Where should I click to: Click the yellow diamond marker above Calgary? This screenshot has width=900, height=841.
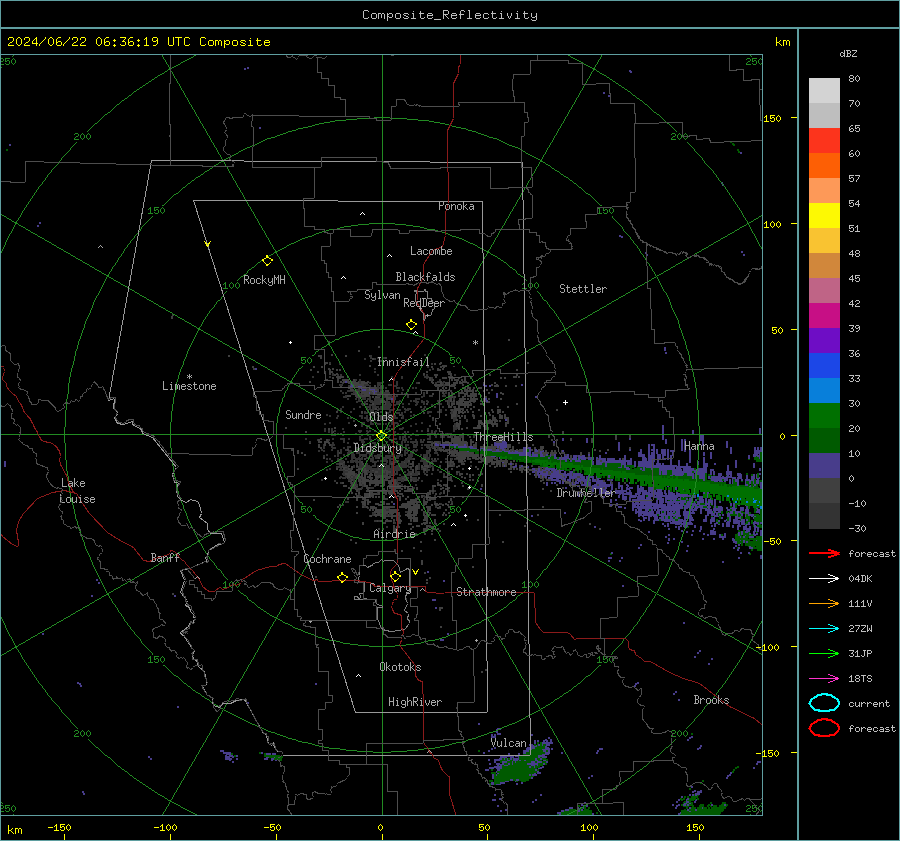pos(395,576)
